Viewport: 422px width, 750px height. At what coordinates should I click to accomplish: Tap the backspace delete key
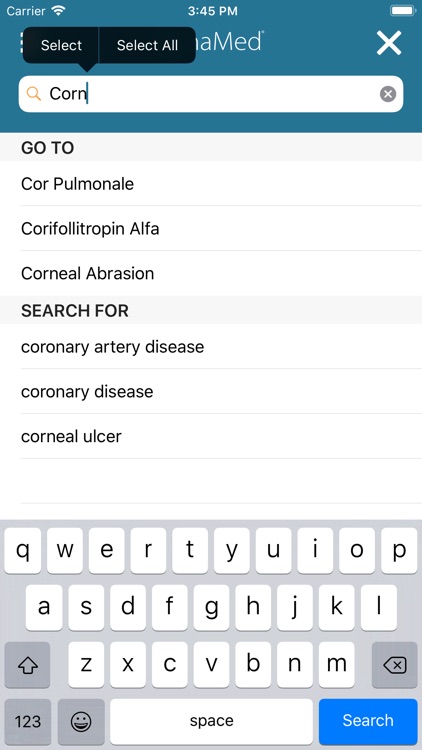coord(395,665)
